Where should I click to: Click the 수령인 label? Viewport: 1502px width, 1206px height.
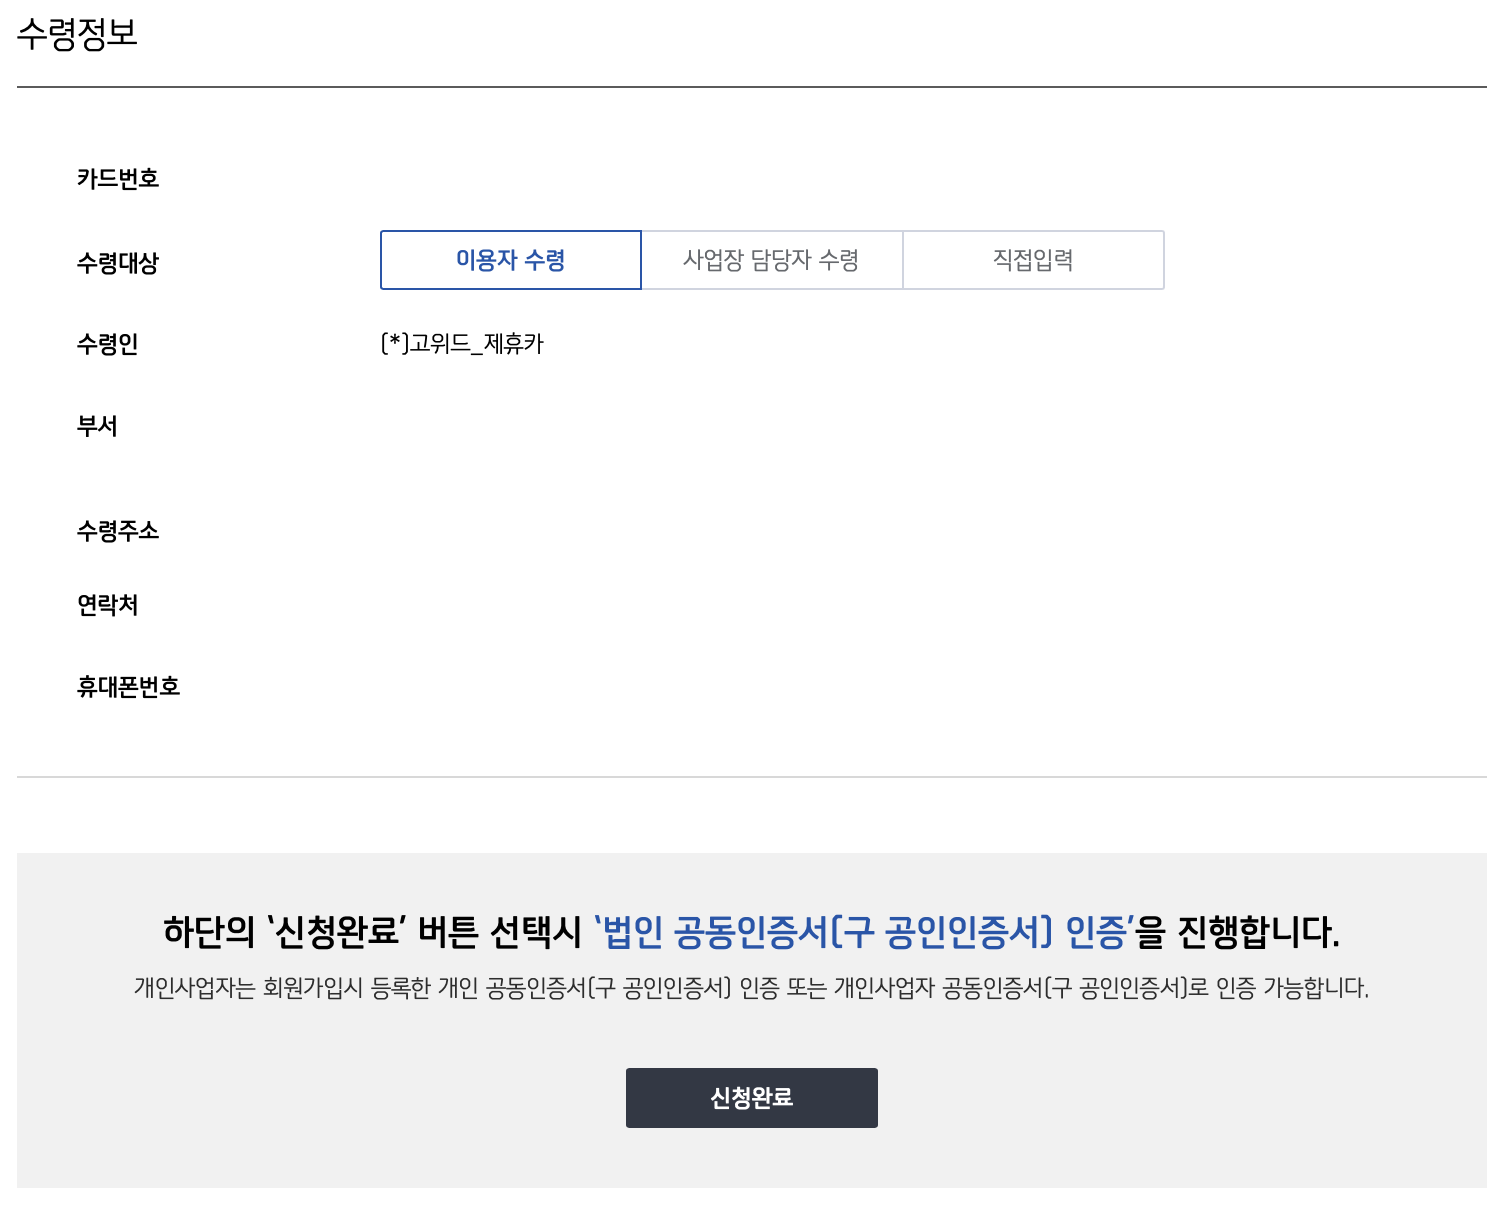pos(108,344)
